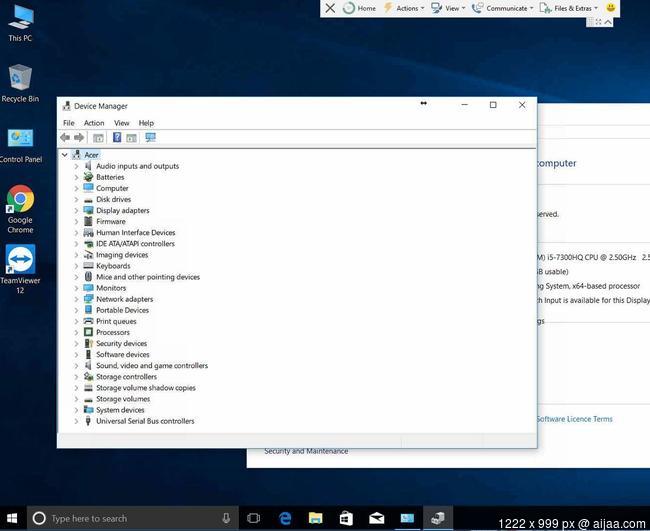Click the Back arrow in Device Manager toolbar
Screen dimensions: 650x531
(65, 138)
